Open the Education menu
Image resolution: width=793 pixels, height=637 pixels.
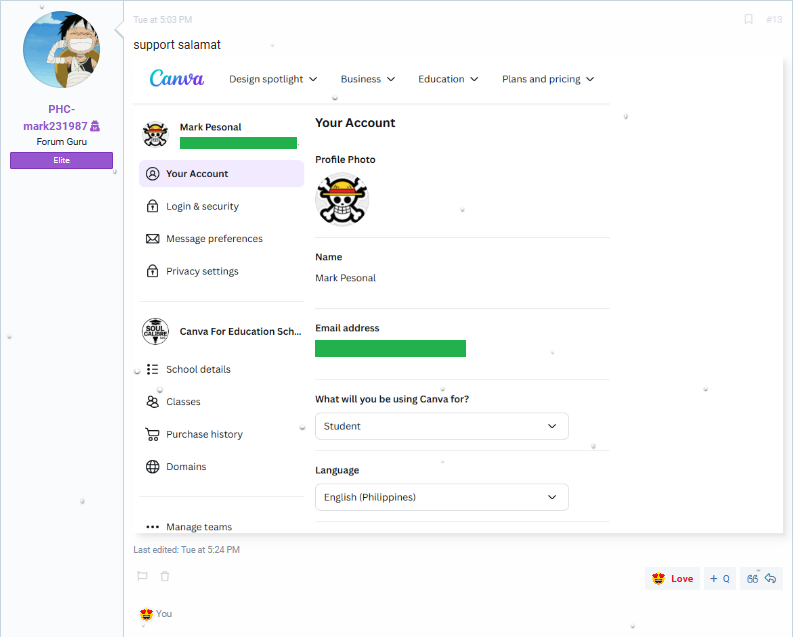(x=448, y=79)
